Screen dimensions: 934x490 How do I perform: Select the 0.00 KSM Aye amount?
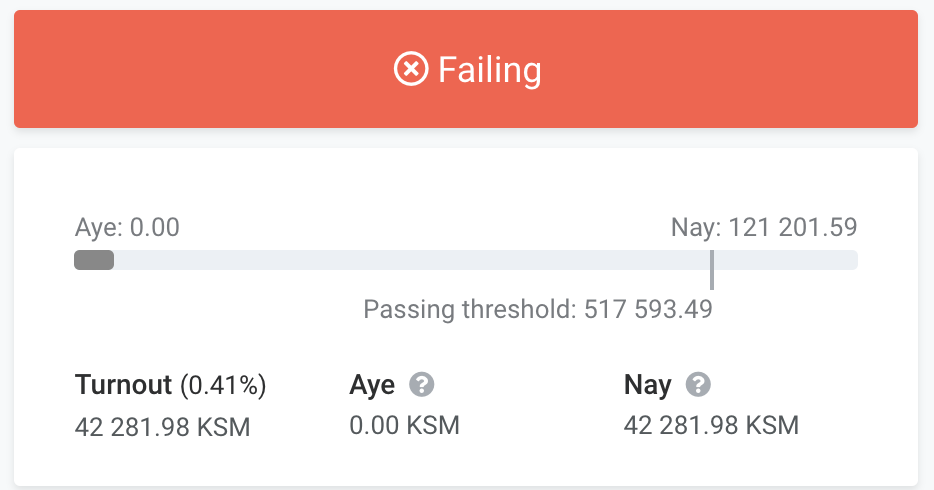(404, 426)
